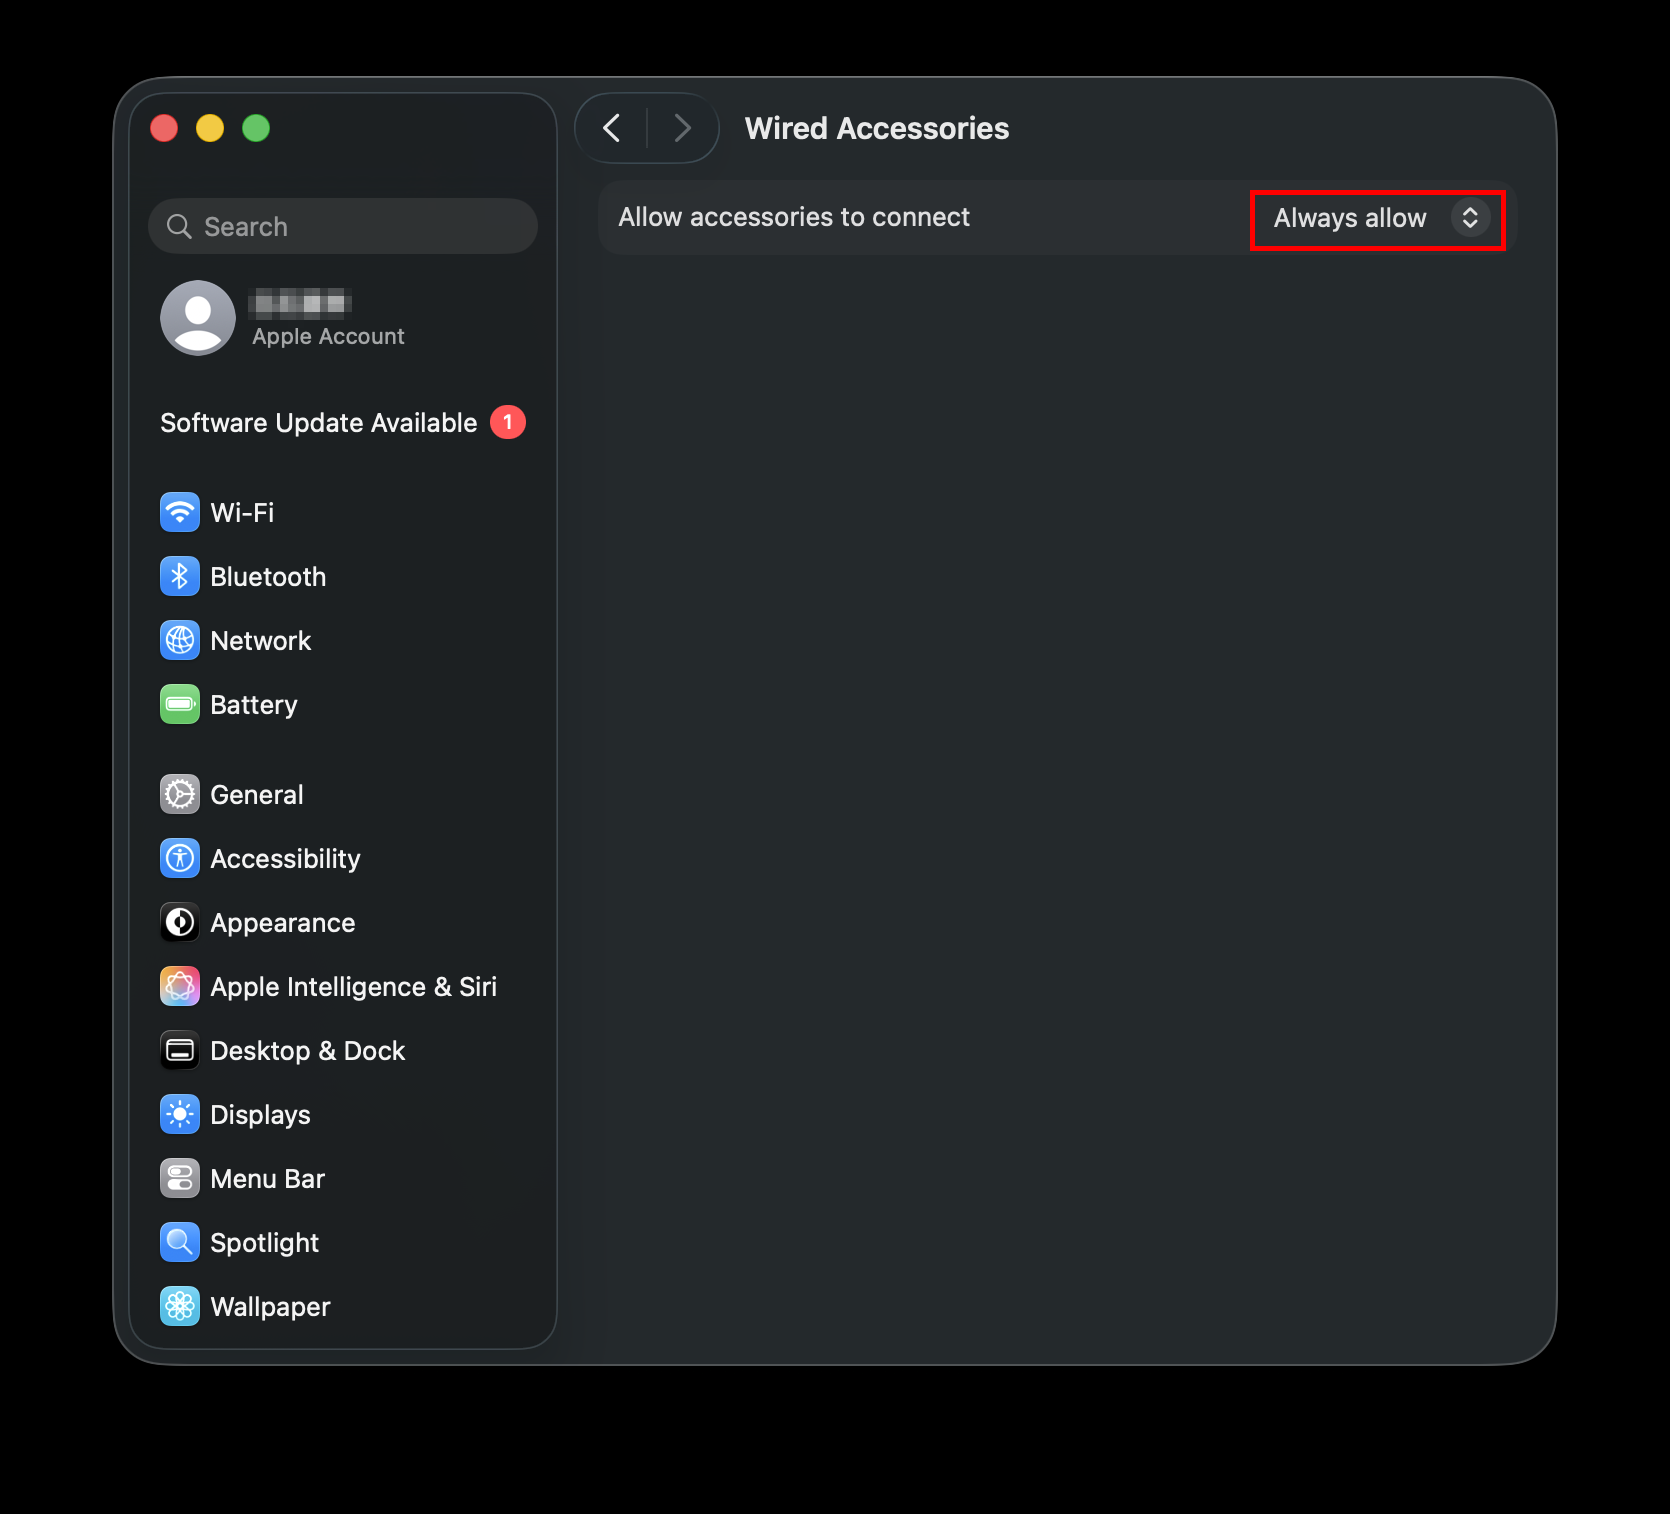Open the Wallpaper flower icon
The image size is (1670, 1514).
[x=180, y=1307]
